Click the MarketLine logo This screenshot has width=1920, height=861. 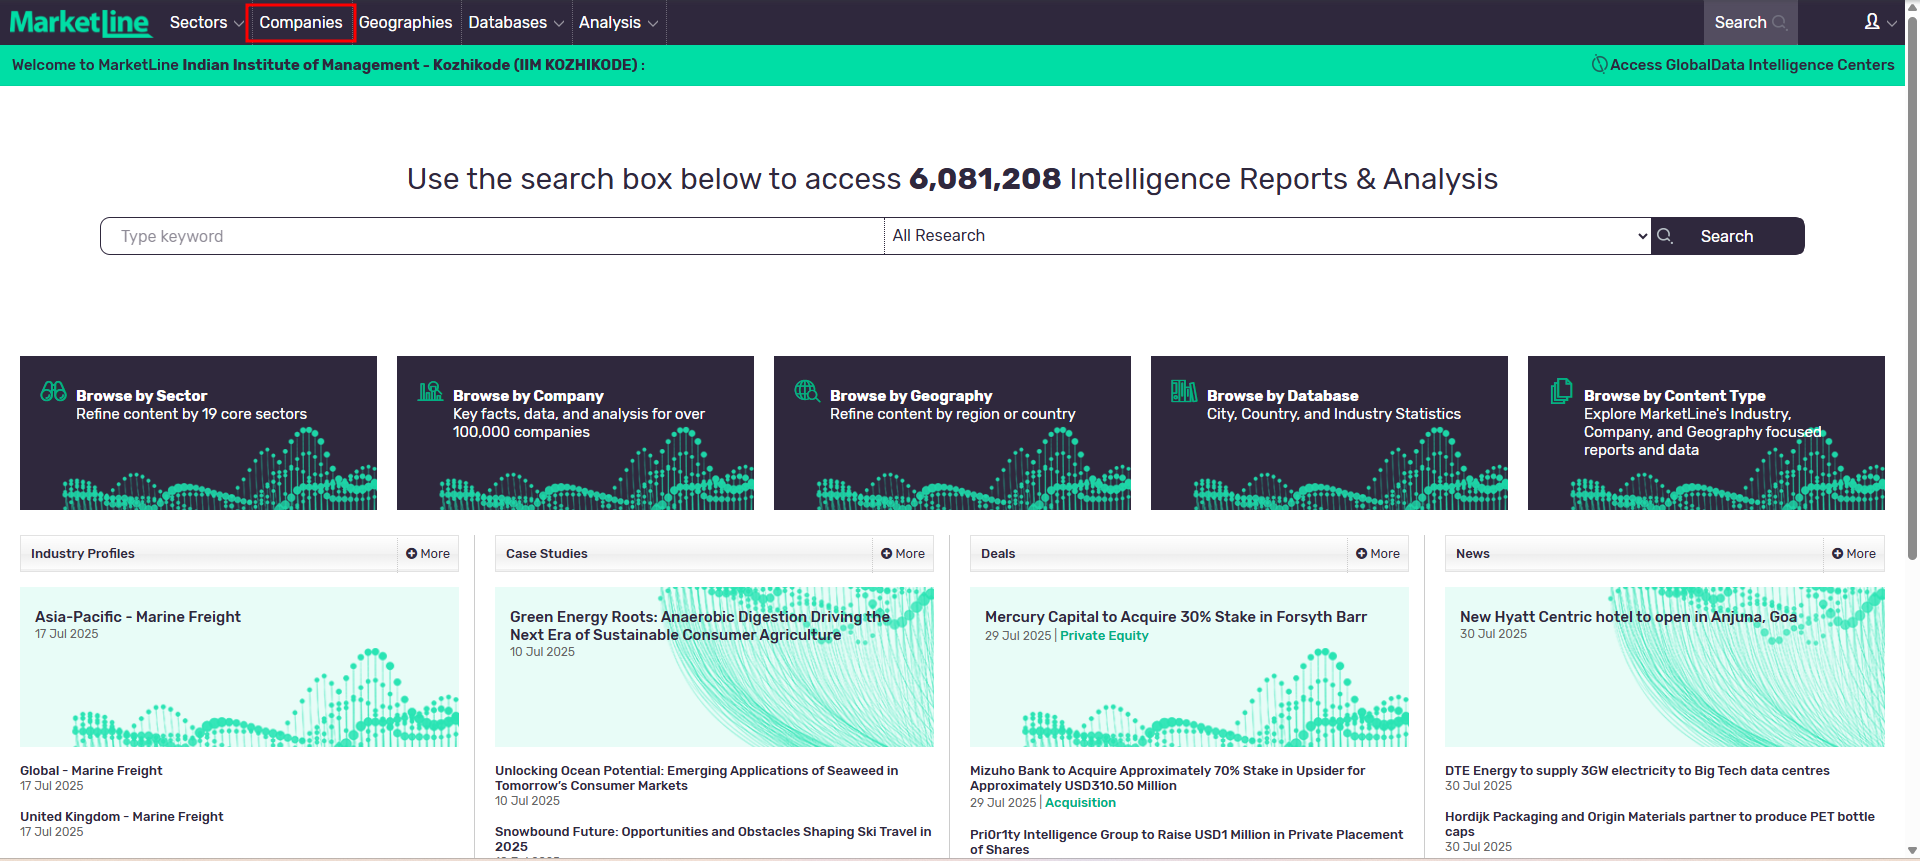click(x=80, y=22)
